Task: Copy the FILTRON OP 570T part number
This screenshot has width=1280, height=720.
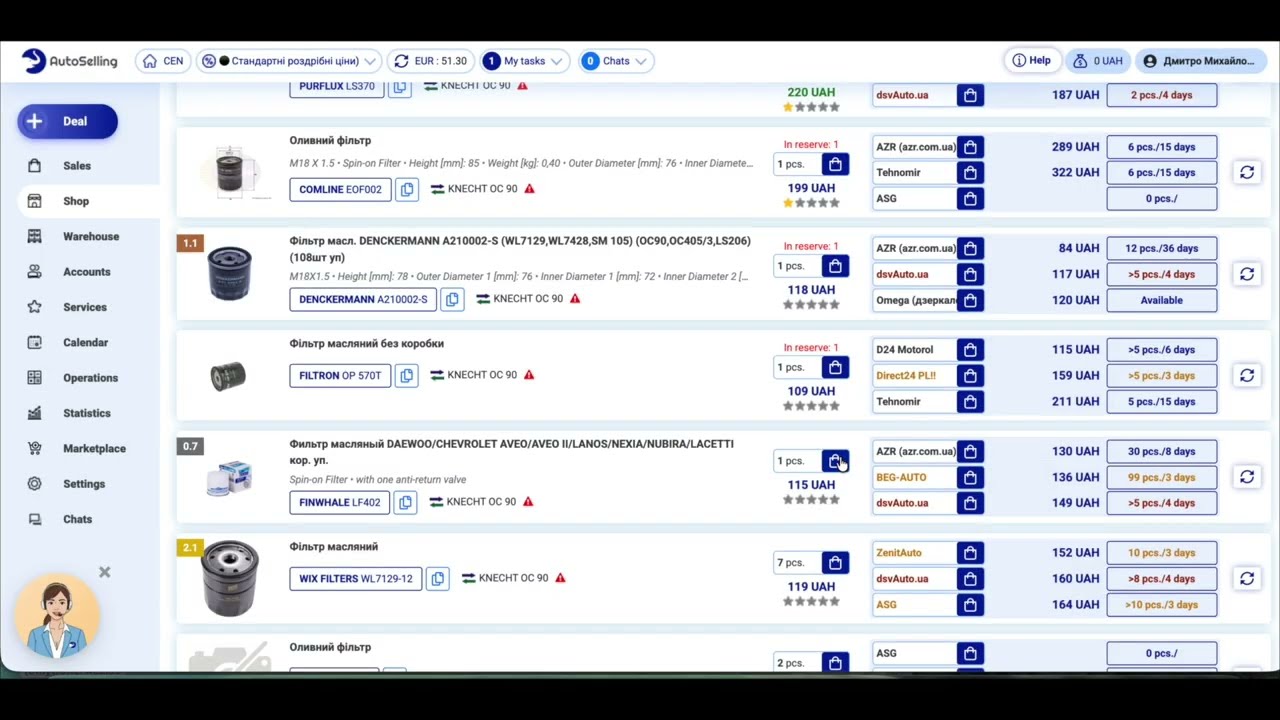Action: 406,376
